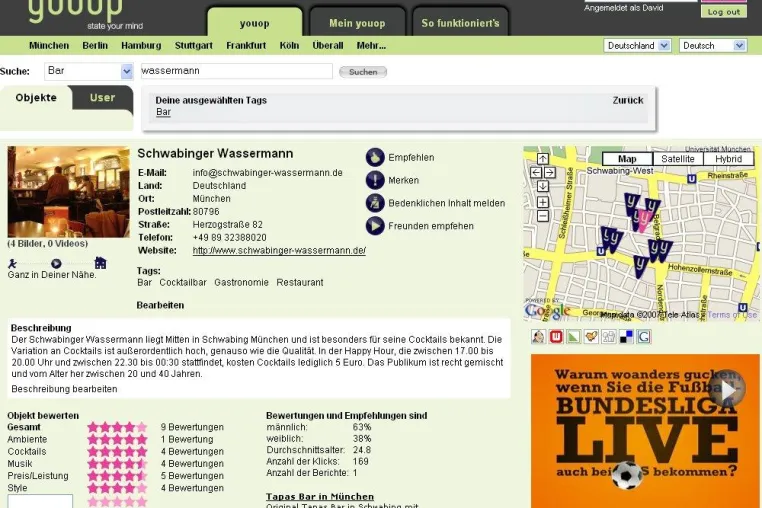Viewport: 762px width, 508px height.
Task: Click the pink youop map marker
Action: 644,220
